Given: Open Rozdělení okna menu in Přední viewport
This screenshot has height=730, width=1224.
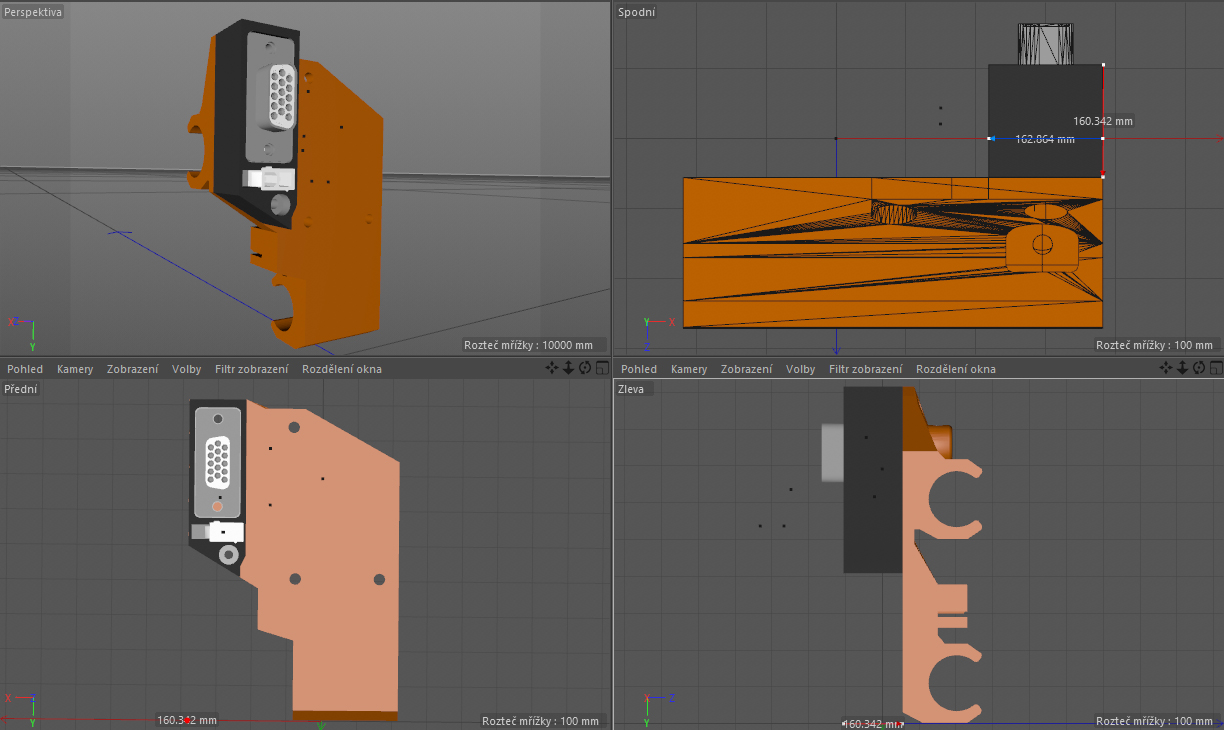Looking at the screenshot, I should click(x=341, y=369).
